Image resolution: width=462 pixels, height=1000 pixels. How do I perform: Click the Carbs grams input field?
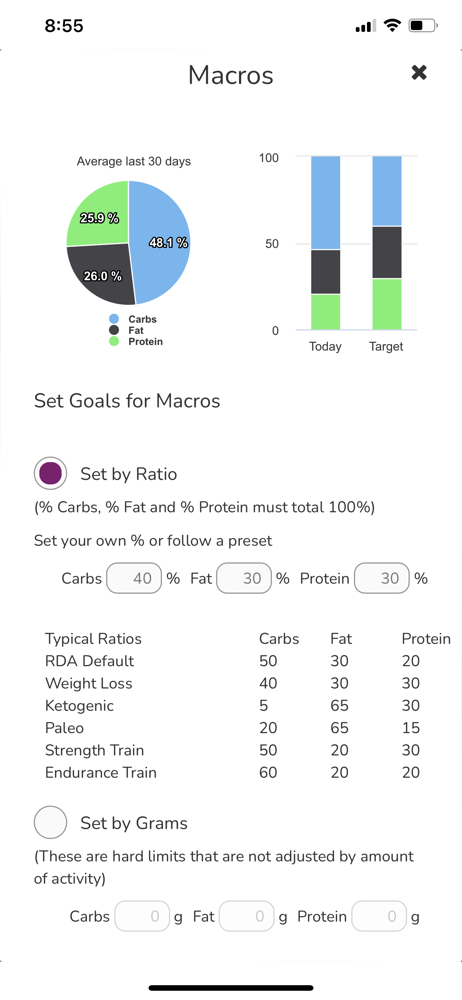(142, 917)
